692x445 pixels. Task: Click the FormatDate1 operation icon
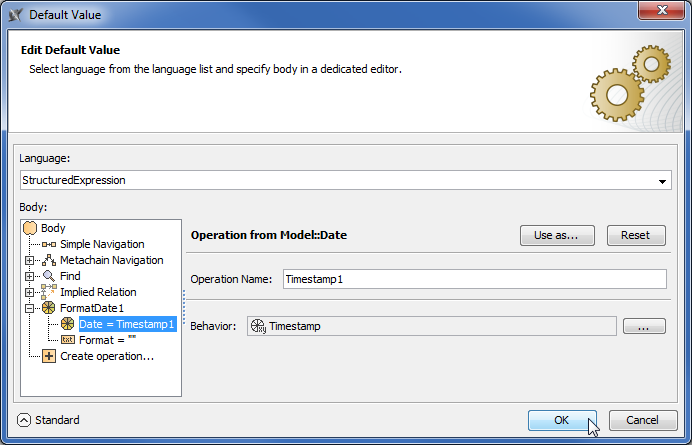click(x=49, y=308)
